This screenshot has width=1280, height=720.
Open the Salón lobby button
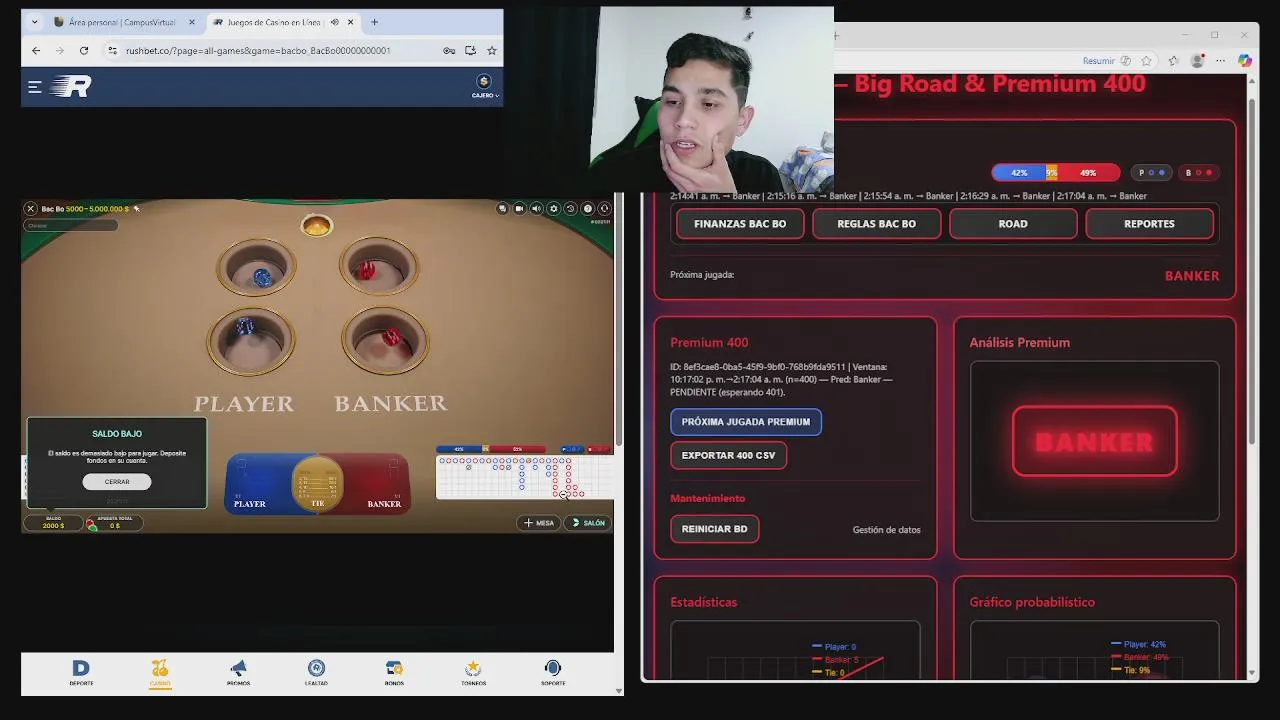(588, 523)
